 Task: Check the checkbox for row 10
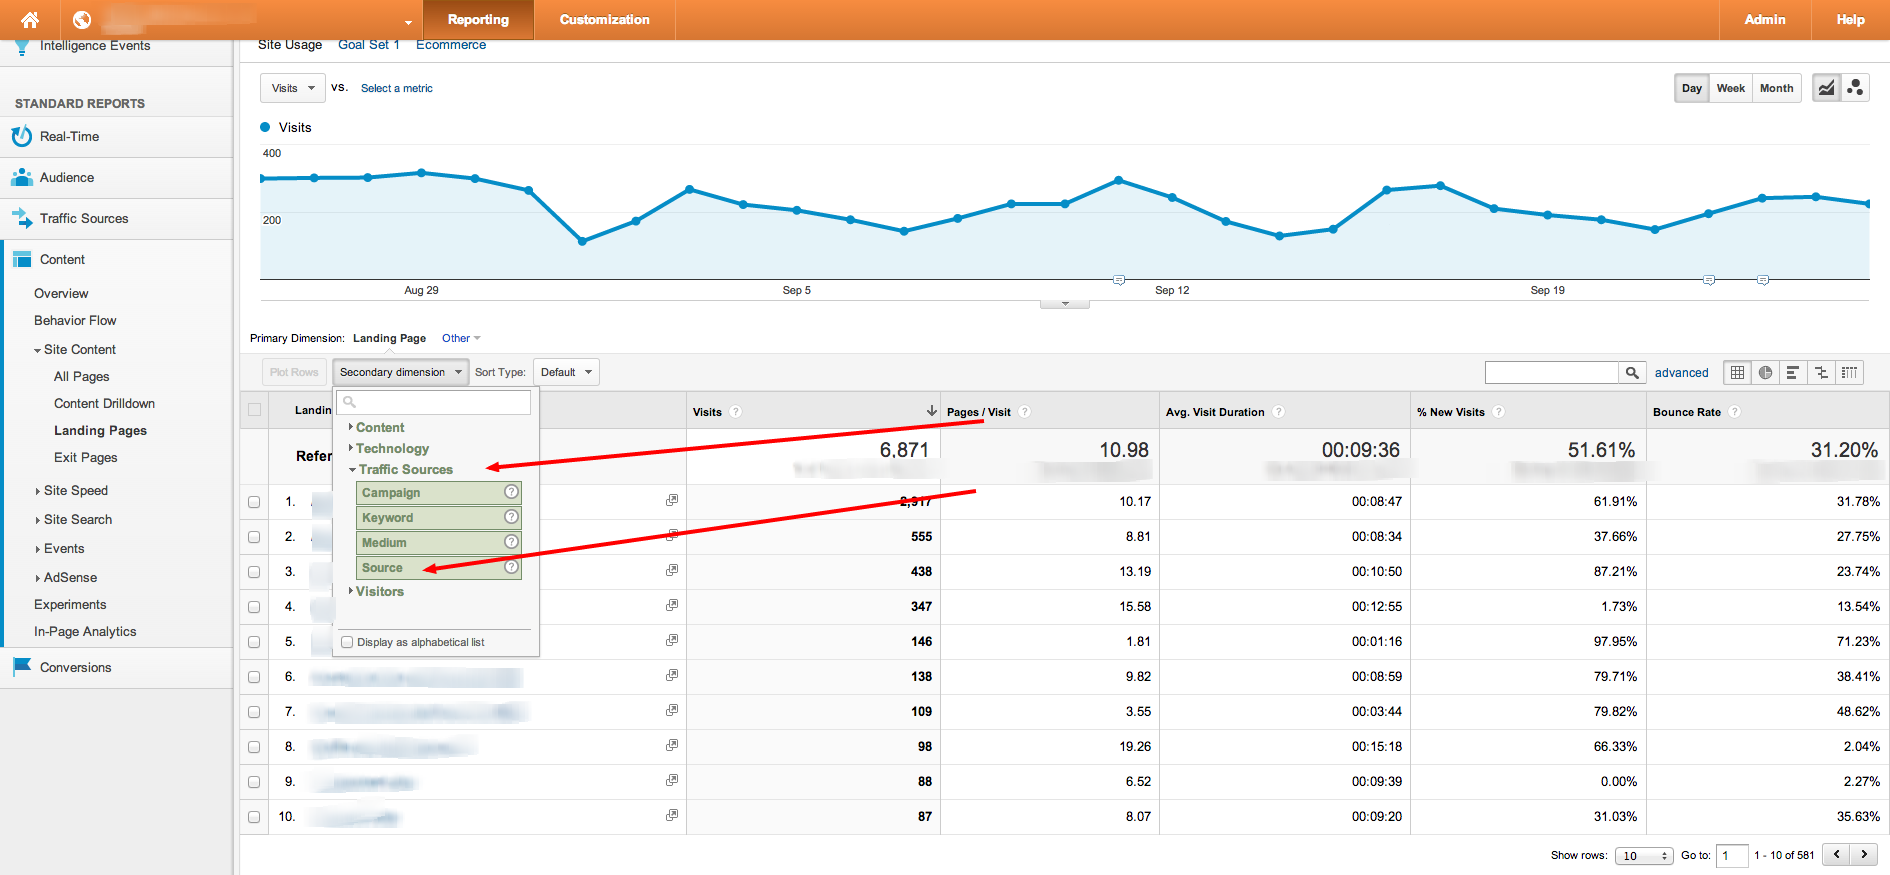click(254, 817)
